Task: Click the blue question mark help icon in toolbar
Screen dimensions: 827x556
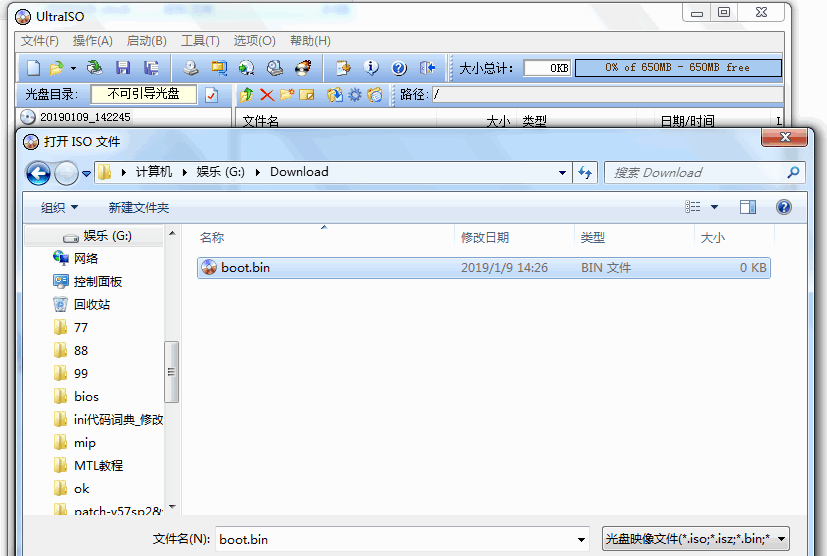Action: coord(399,68)
